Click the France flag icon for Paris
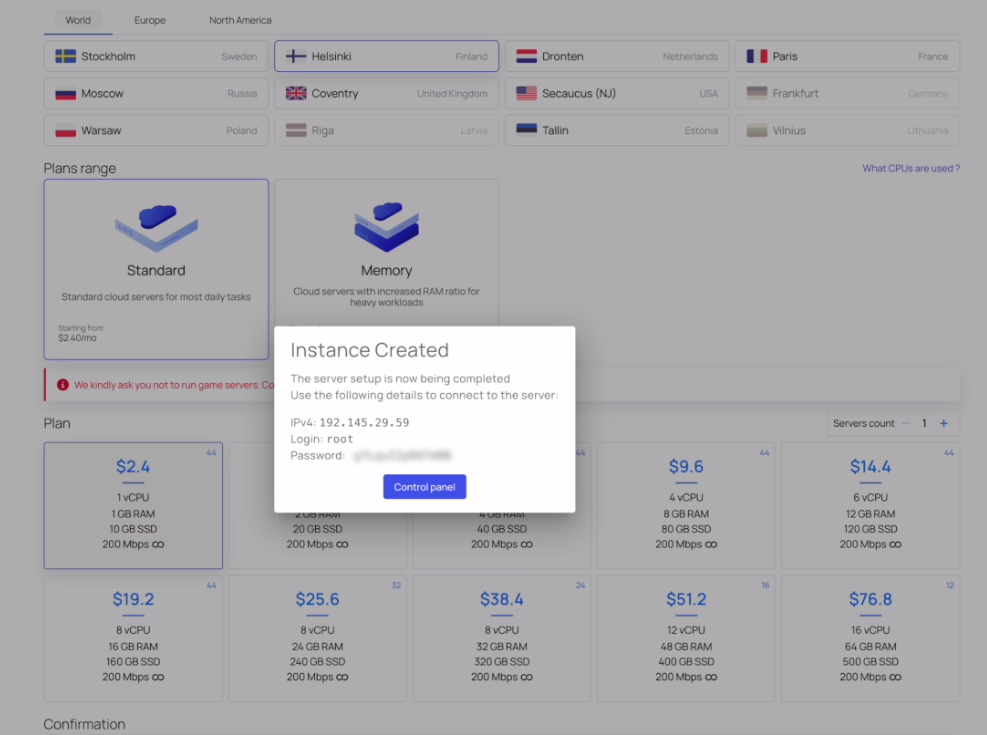The width and height of the screenshot is (987, 735). [x=757, y=57]
